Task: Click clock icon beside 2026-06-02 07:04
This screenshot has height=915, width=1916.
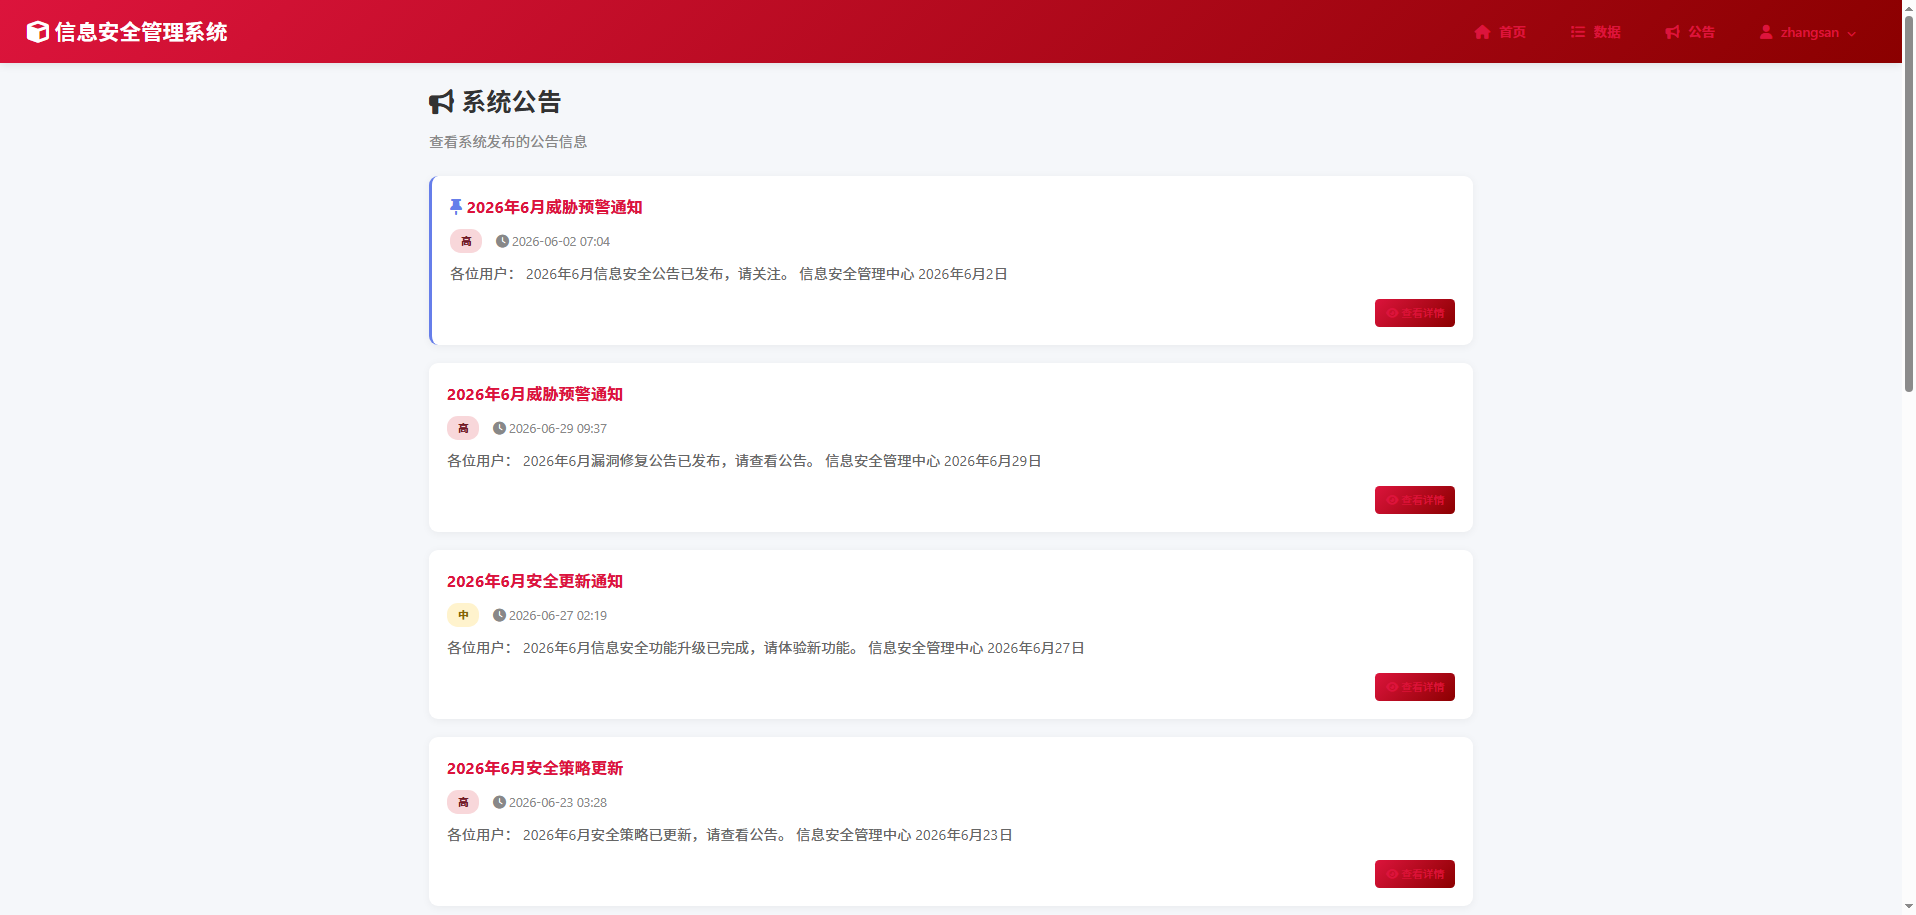Action: pyautogui.click(x=502, y=241)
